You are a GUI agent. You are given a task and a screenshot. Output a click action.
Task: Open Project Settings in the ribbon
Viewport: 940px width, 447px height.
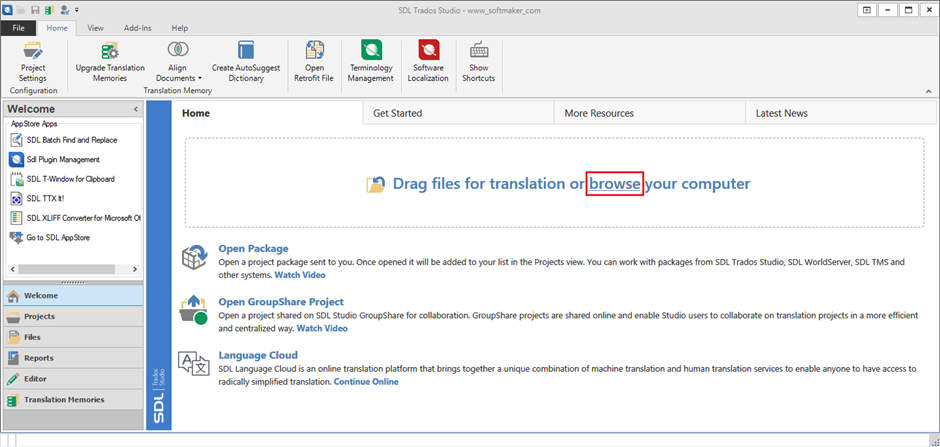32,62
